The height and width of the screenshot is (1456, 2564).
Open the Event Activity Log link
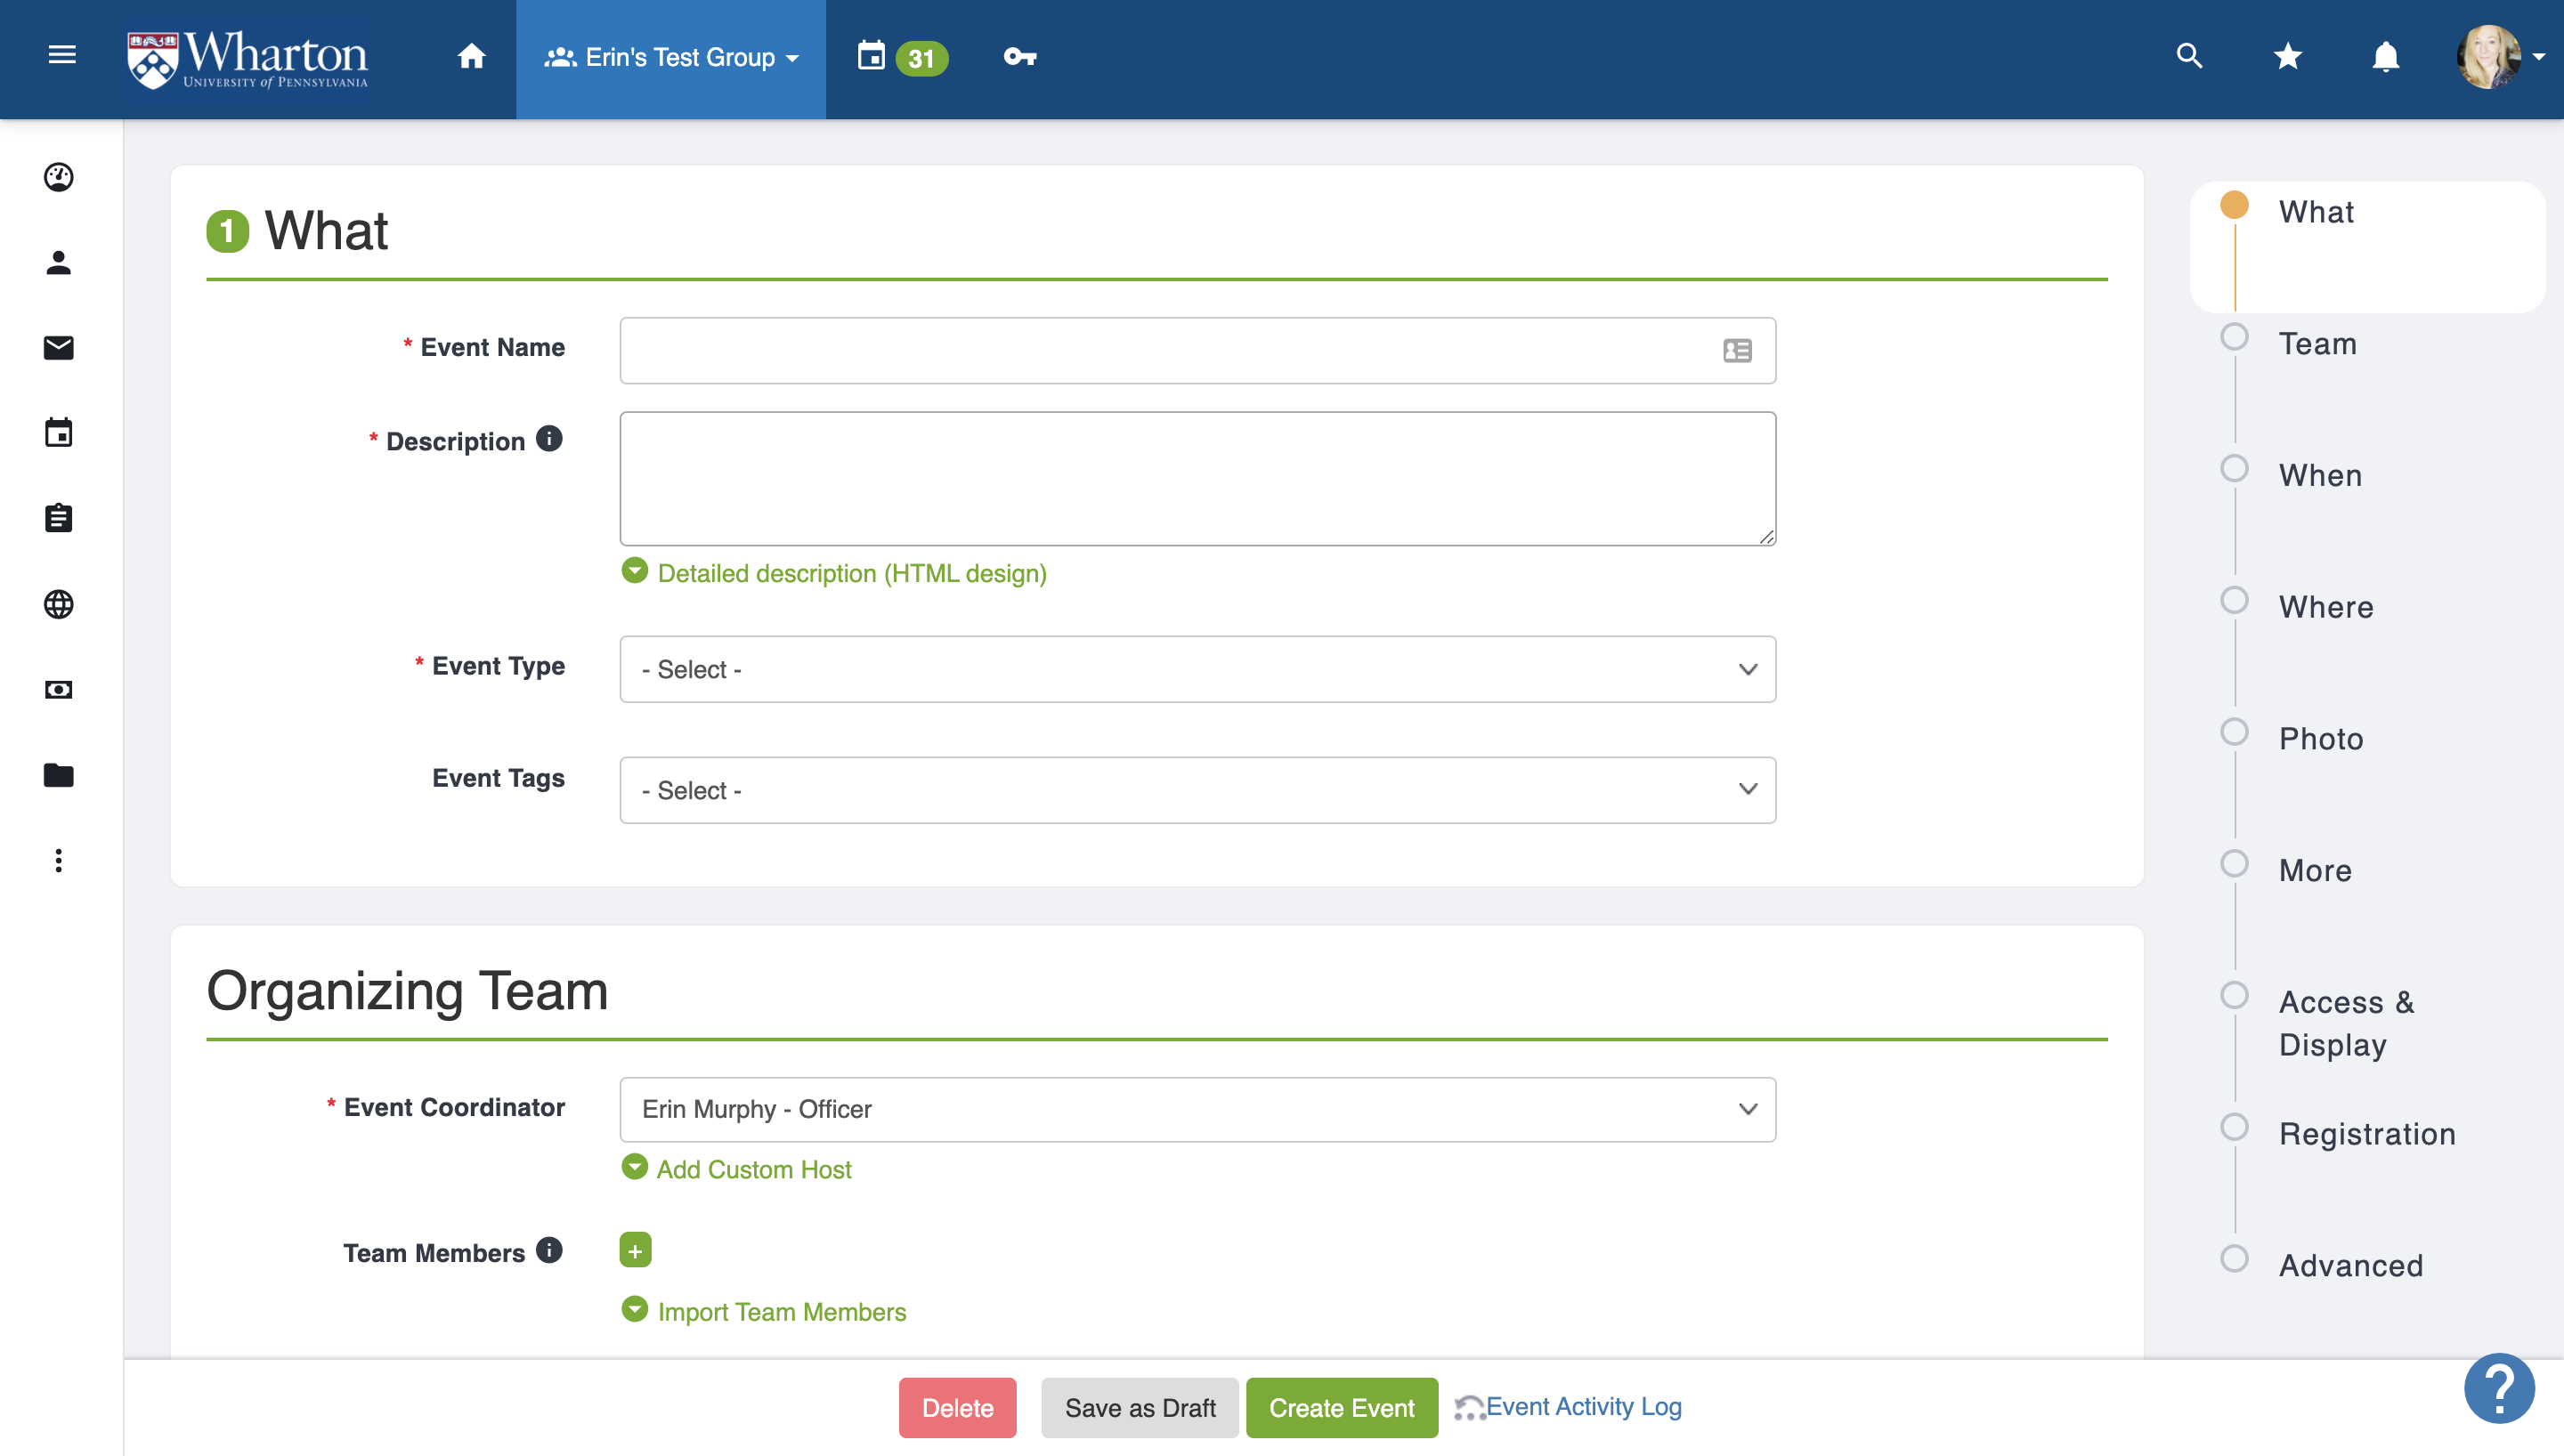(x=1582, y=1407)
